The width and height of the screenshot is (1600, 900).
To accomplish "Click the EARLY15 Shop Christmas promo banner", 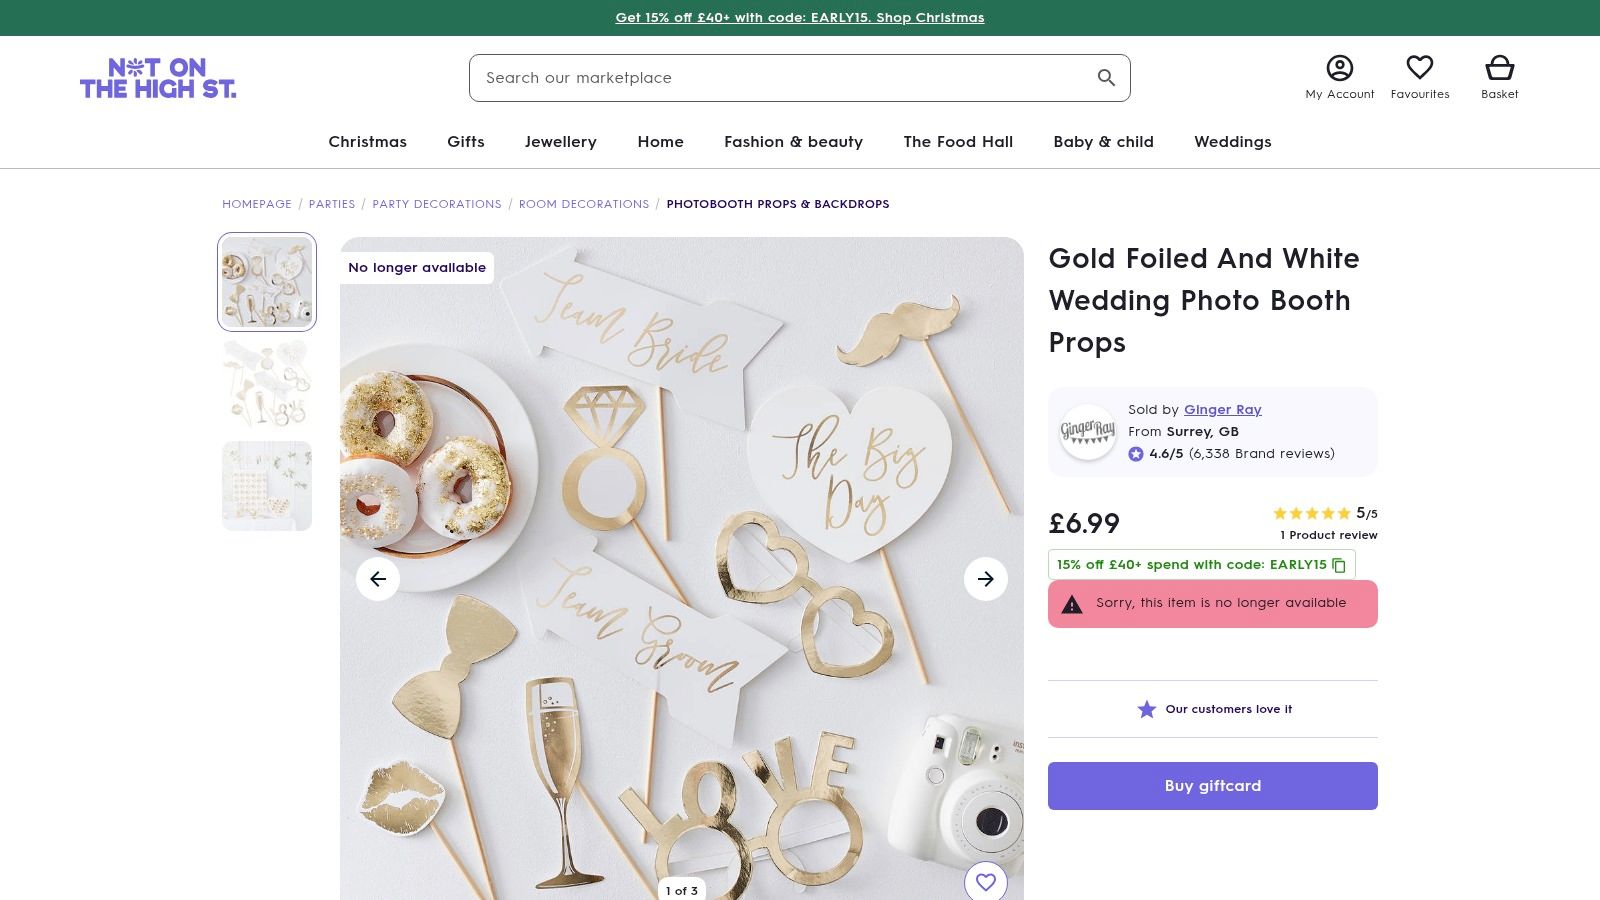I will [800, 18].
